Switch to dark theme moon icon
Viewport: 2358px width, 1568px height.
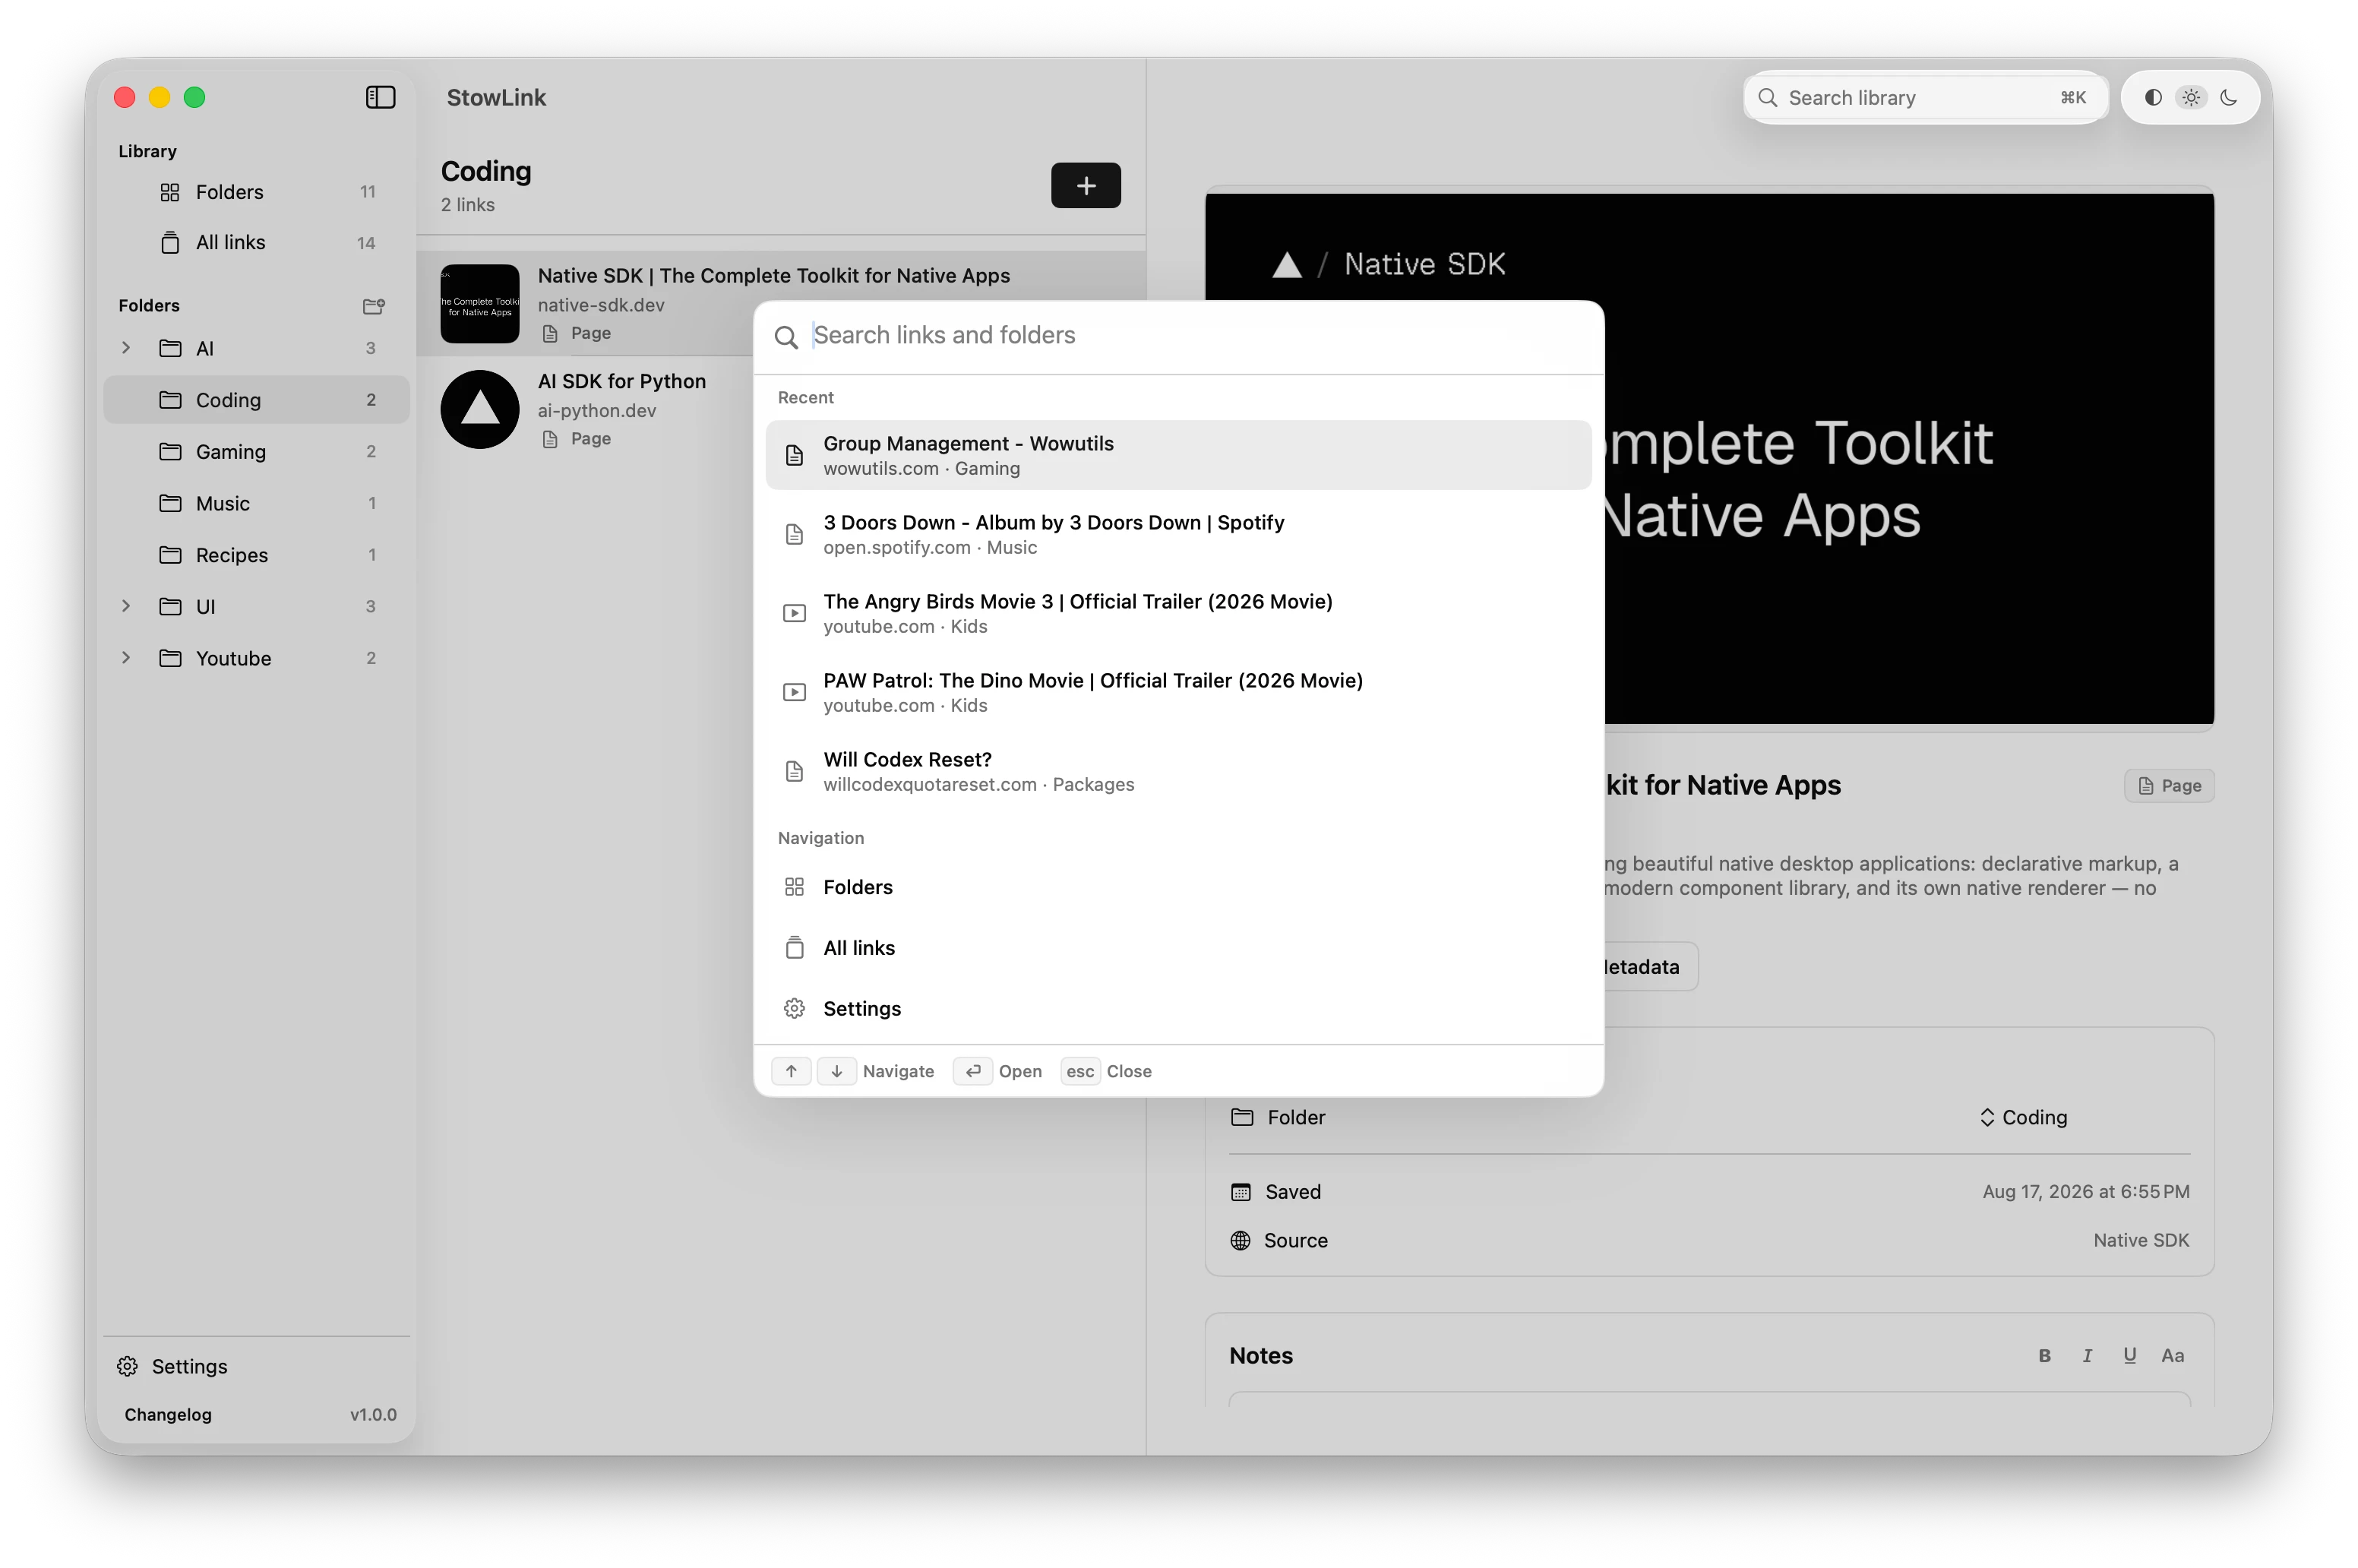pyautogui.click(x=2228, y=97)
